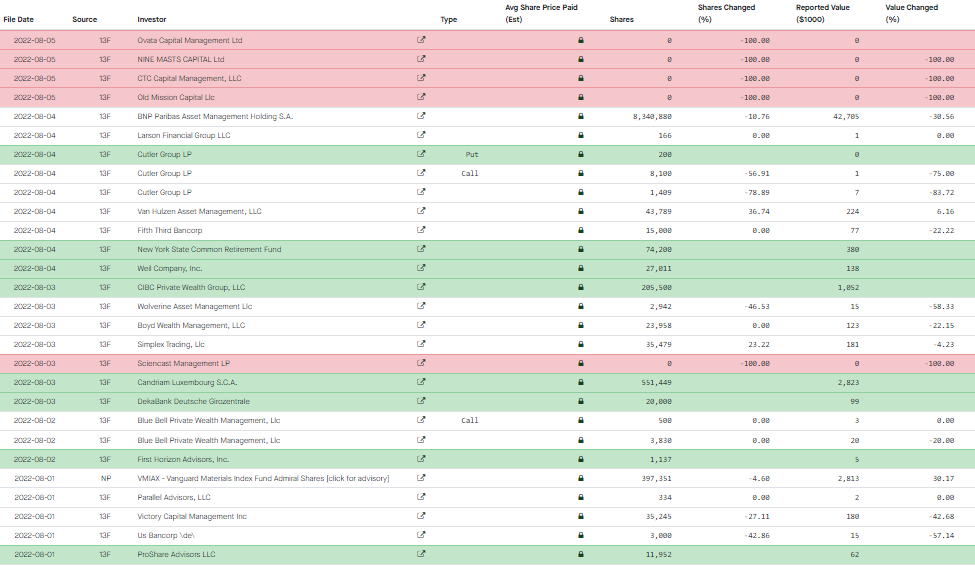Sort by Investor column header
975x566 pixels.
pos(152,19)
